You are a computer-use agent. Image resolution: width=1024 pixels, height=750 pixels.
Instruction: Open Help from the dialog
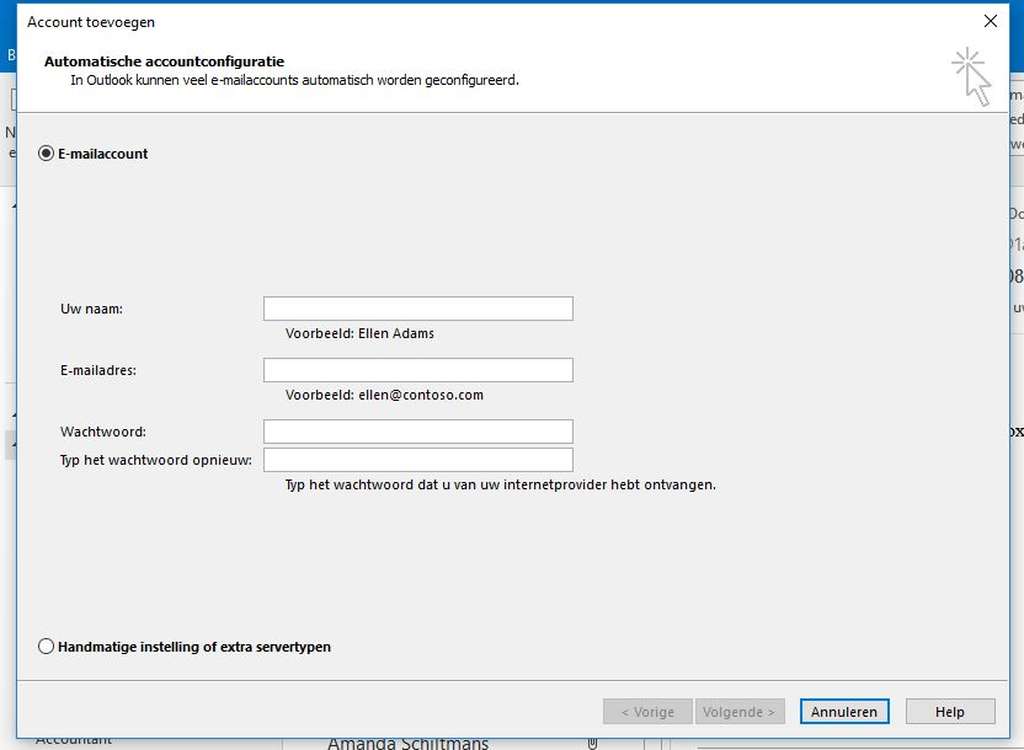(949, 711)
